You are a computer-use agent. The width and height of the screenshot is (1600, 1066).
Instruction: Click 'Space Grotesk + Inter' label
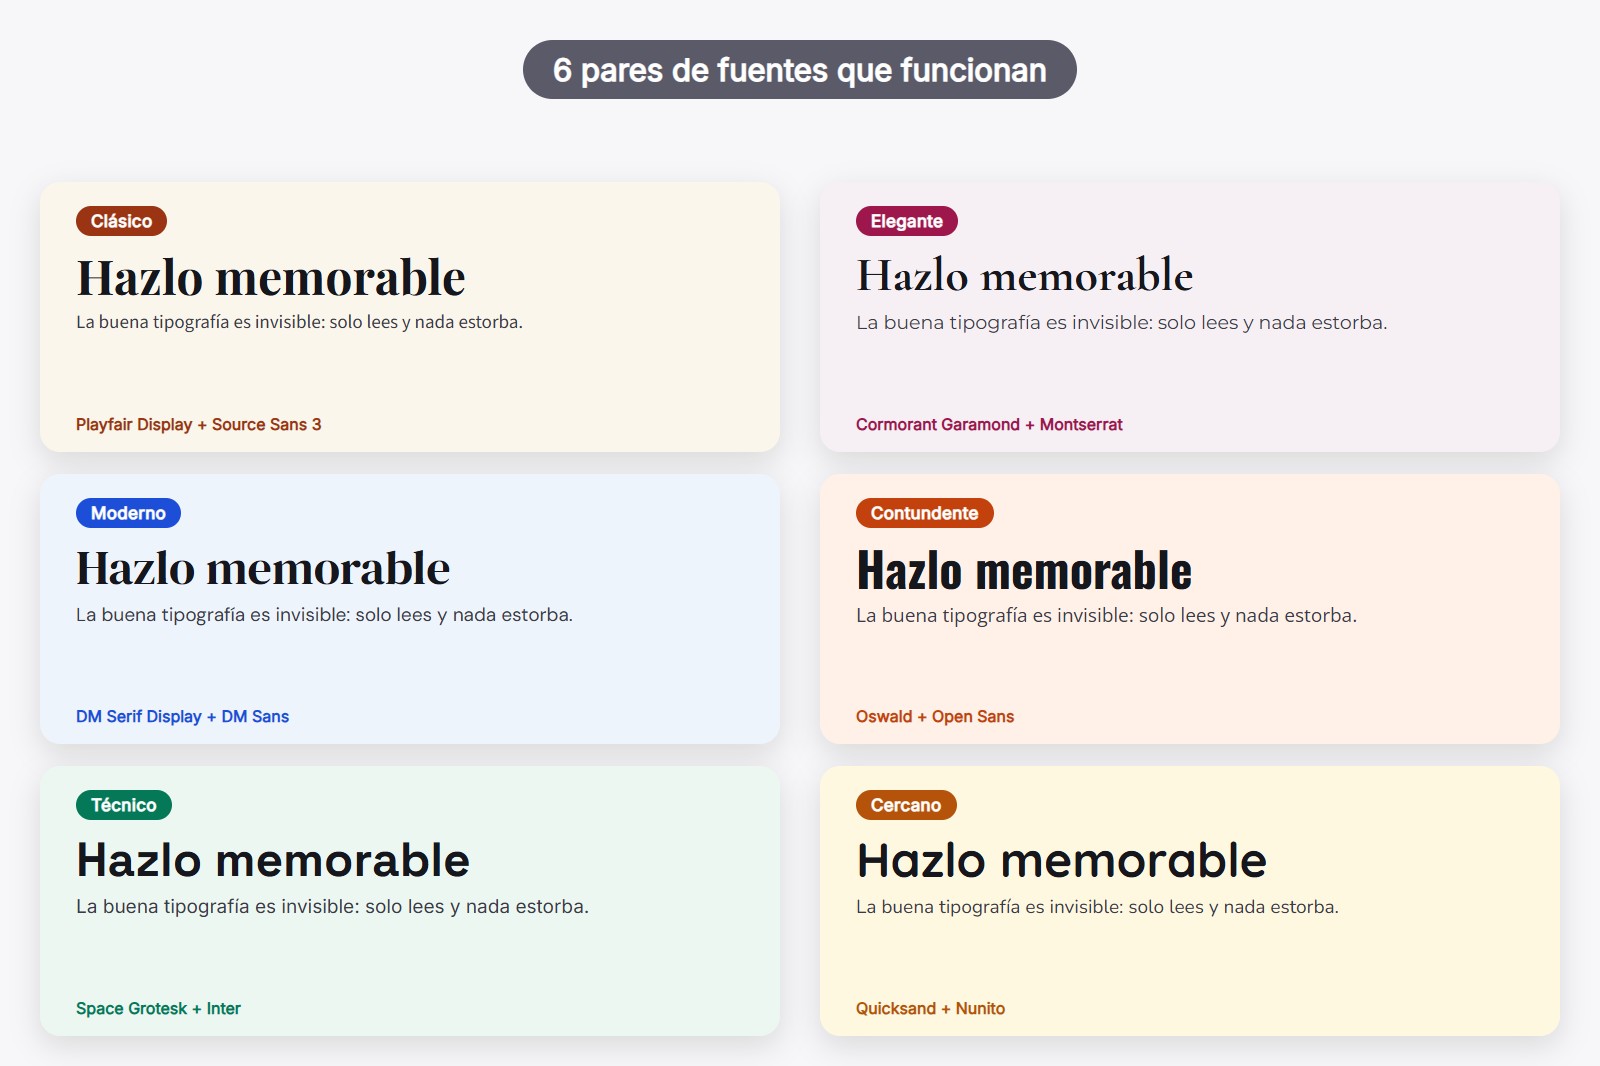(x=158, y=1008)
